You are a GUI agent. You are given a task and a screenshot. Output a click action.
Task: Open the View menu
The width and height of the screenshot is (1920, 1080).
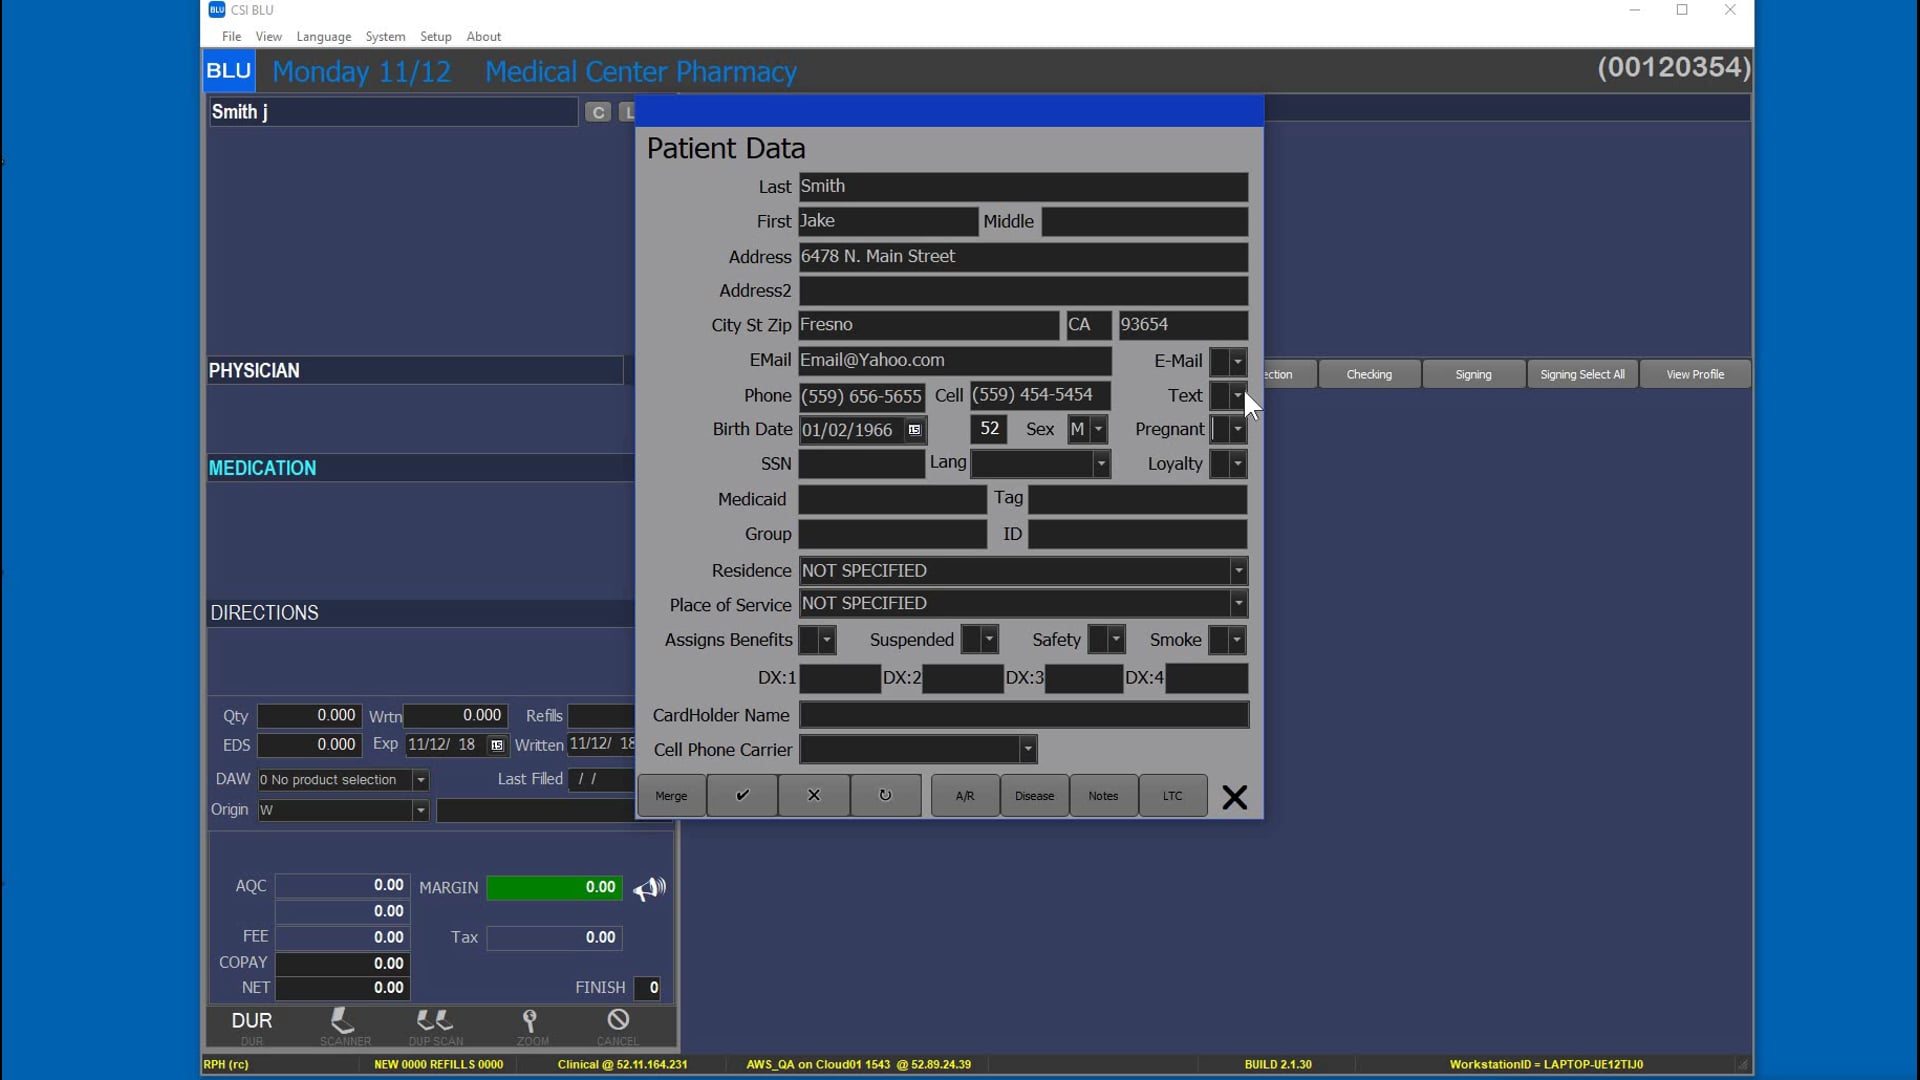[x=268, y=36]
